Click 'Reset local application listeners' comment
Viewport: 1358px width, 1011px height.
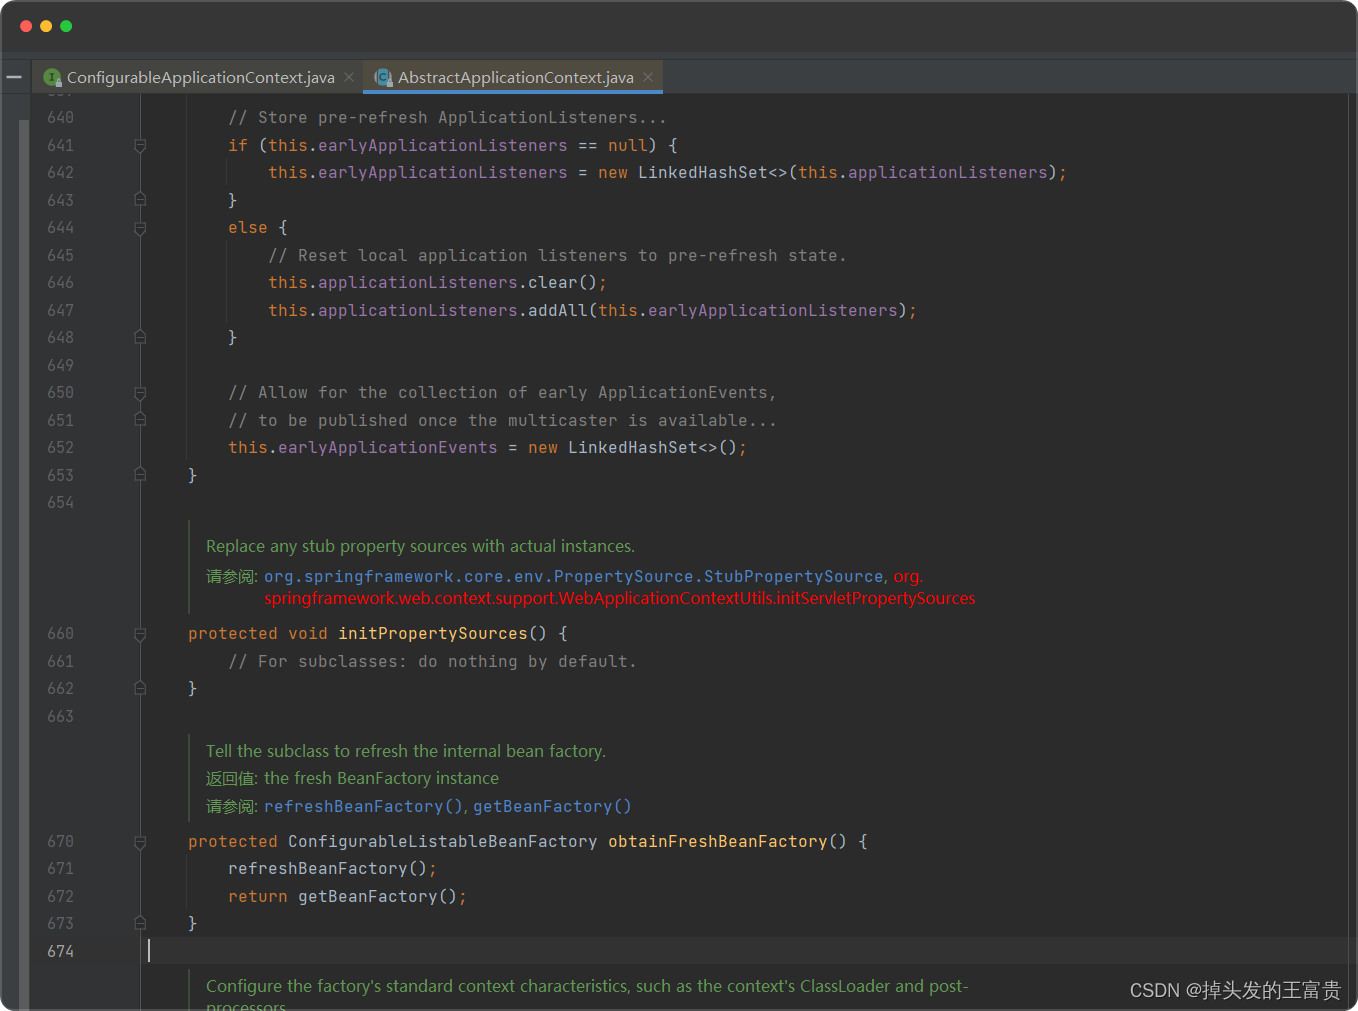click(557, 256)
